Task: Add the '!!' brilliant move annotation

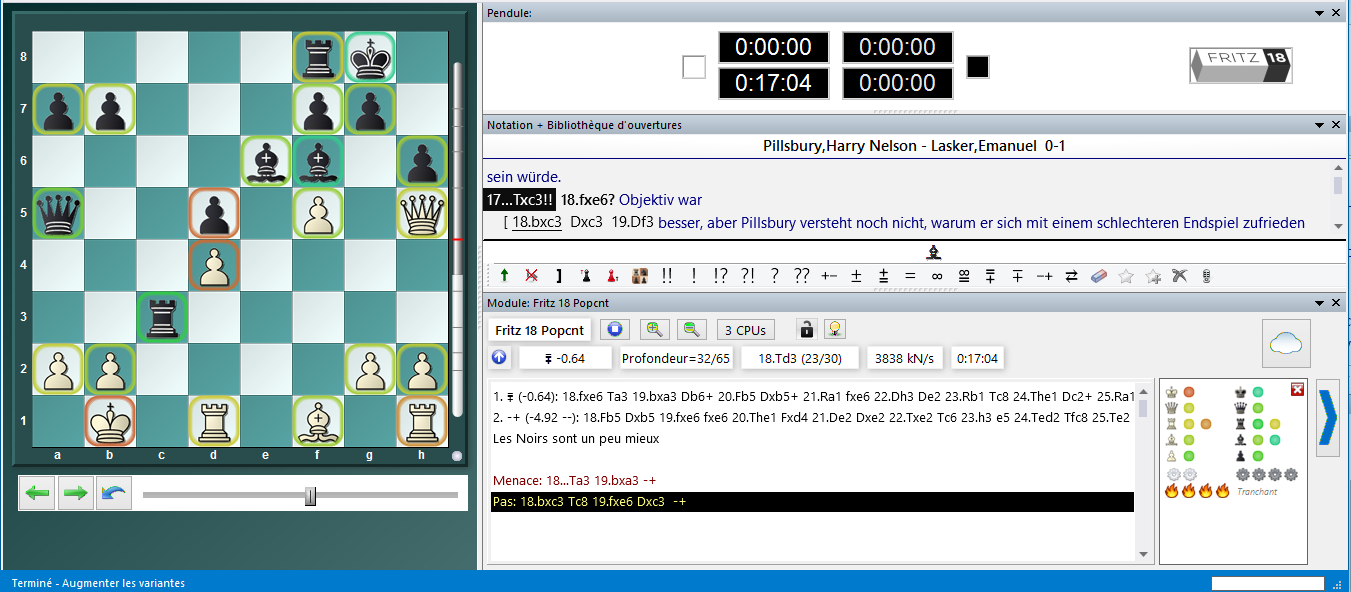Action: click(667, 275)
